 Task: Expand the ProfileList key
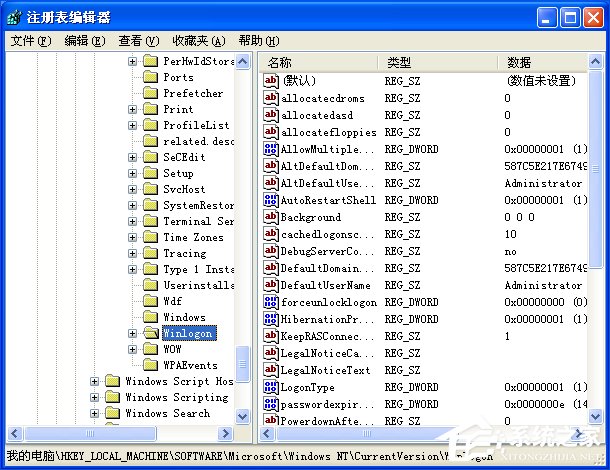click(132, 125)
